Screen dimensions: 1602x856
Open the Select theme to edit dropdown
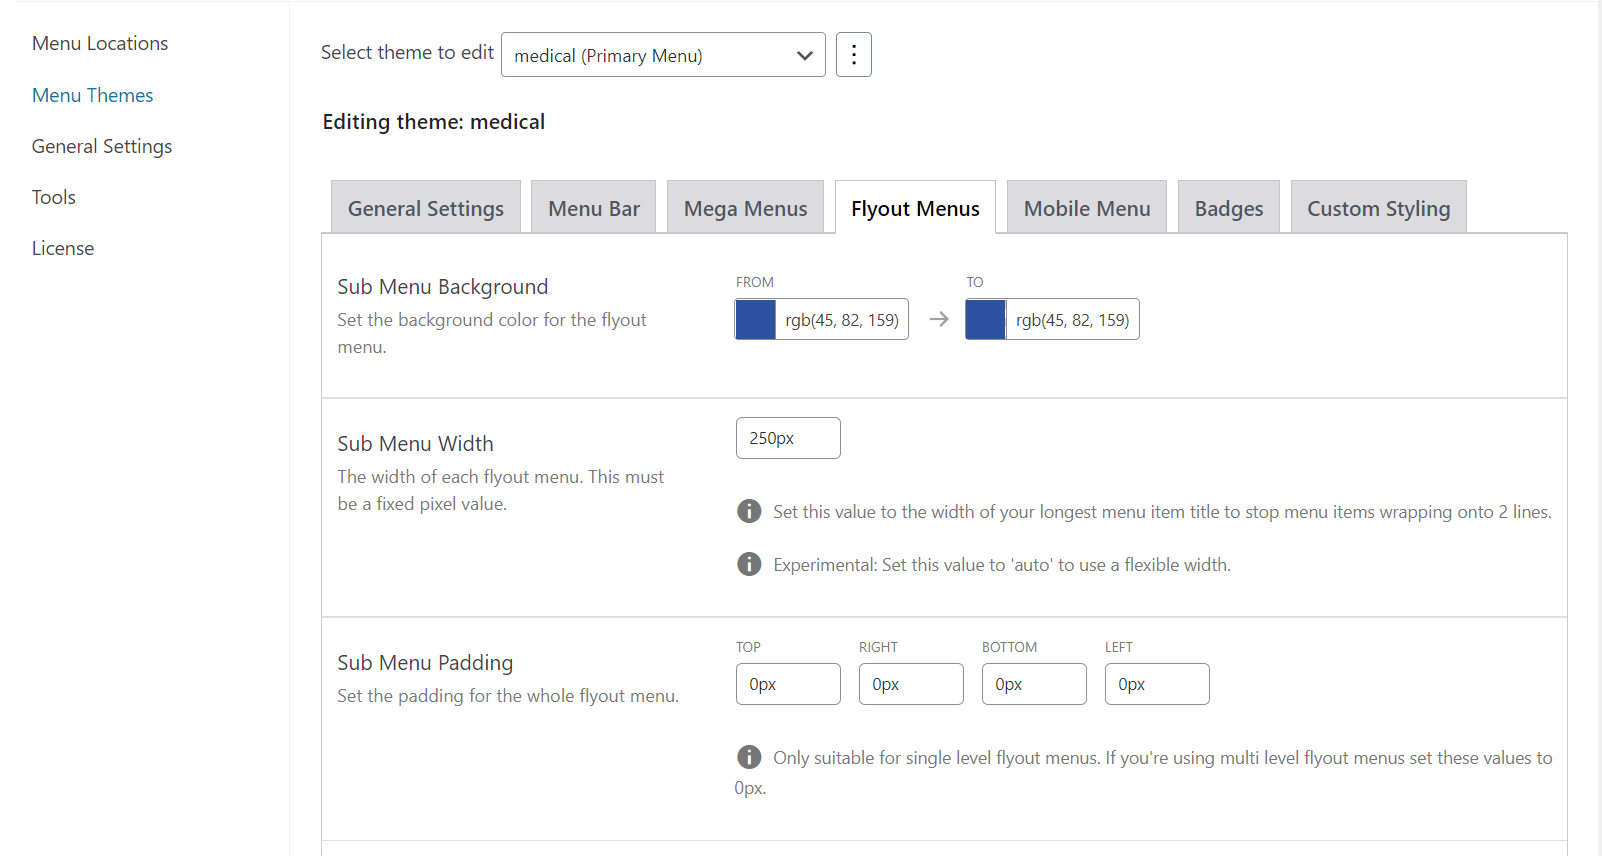click(x=663, y=55)
